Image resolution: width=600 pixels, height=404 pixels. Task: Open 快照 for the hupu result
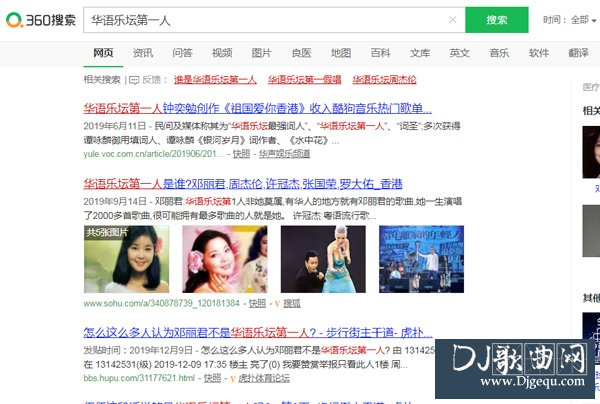click(212, 378)
